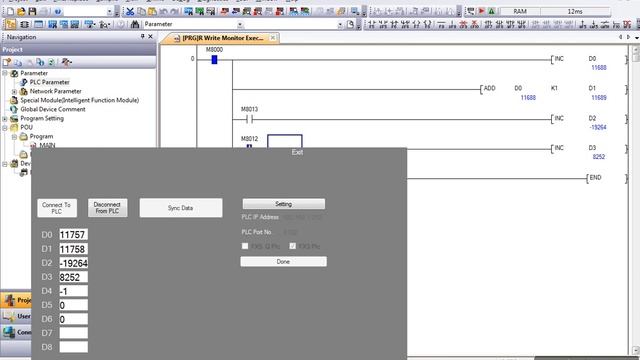Click the D3 field showing 8252
The width and height of the screenshot is (640, 360).
(x=73, y=277)
